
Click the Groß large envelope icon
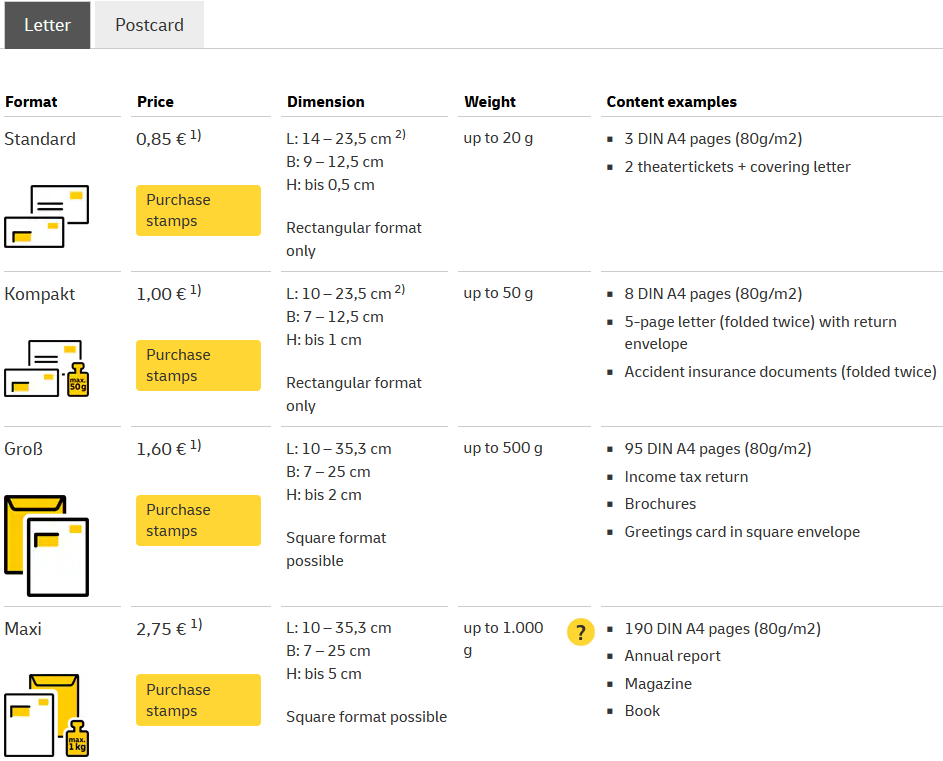[46, 546]
